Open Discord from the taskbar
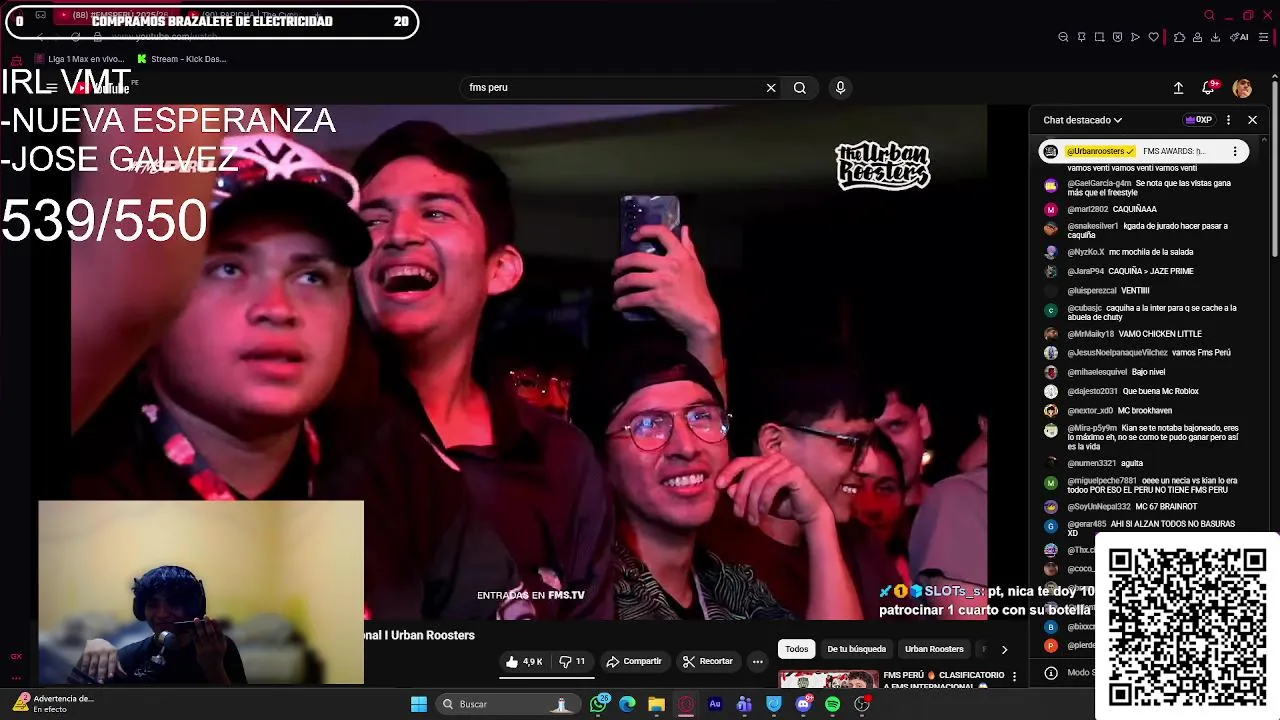Viewport: 1280px width, 720px height. [803, 704]
